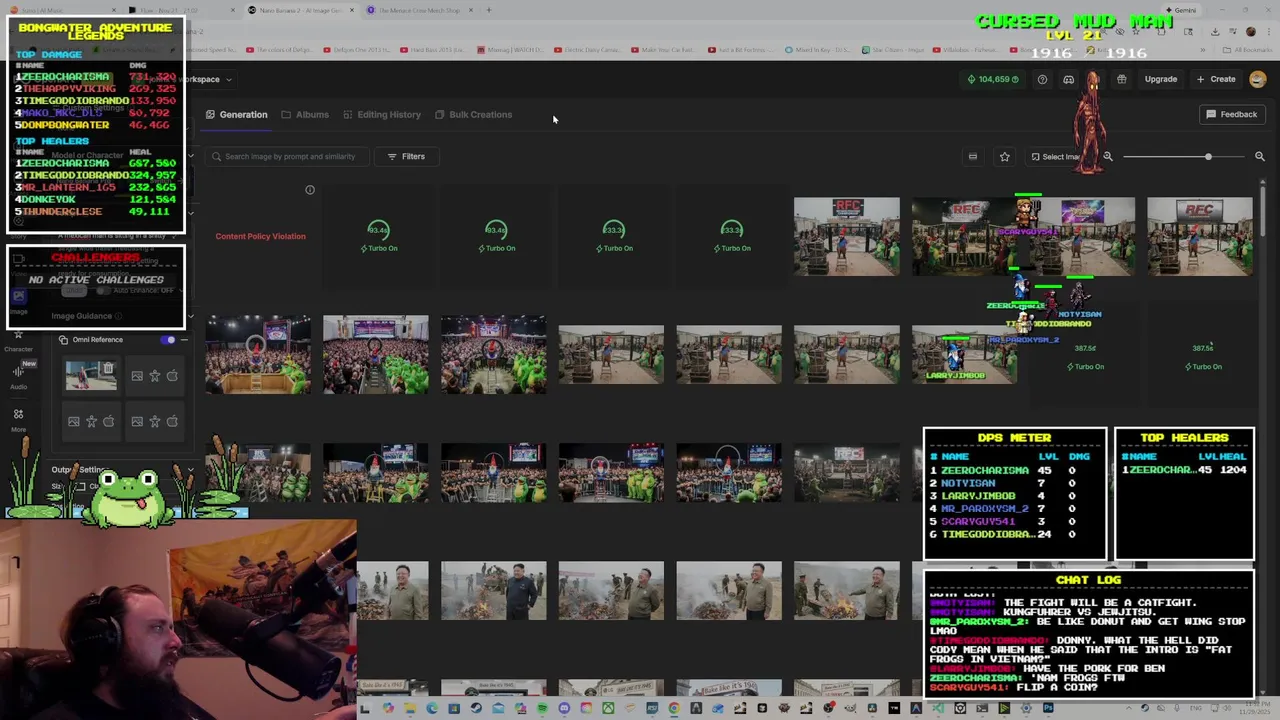The height and width of the screenshot is (720, 1280).
Task: Open the Filters button
Action: click(x=406, y=156)
